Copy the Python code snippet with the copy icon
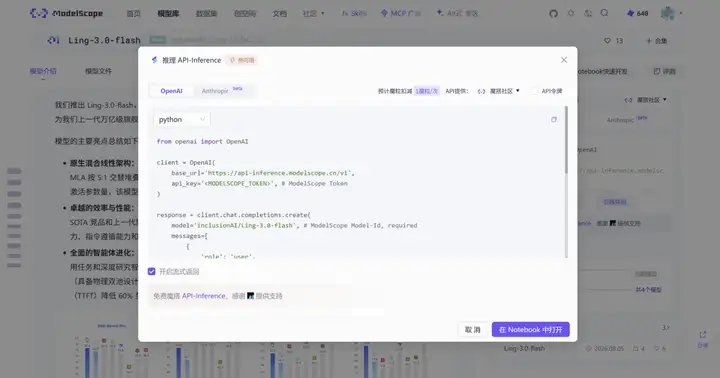This screenshot has height=378, width=720. tap(554, 119)
